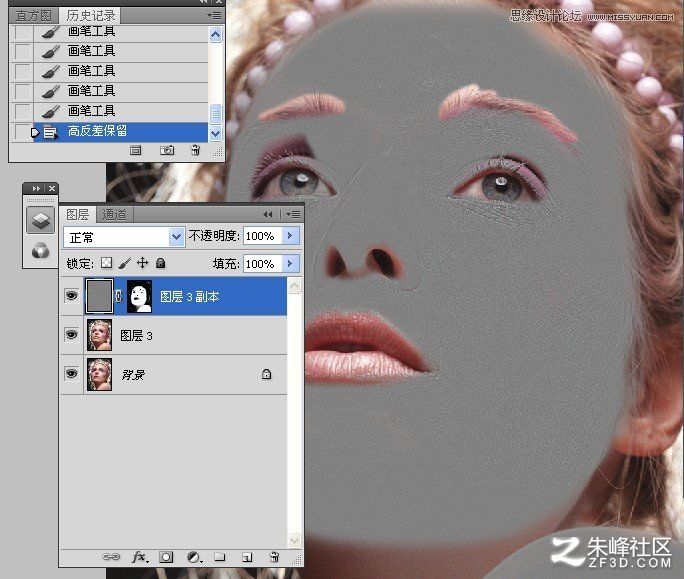
Task: Delete current history state with trash icon
Action: pyautogui.click(x=195, y=151)
